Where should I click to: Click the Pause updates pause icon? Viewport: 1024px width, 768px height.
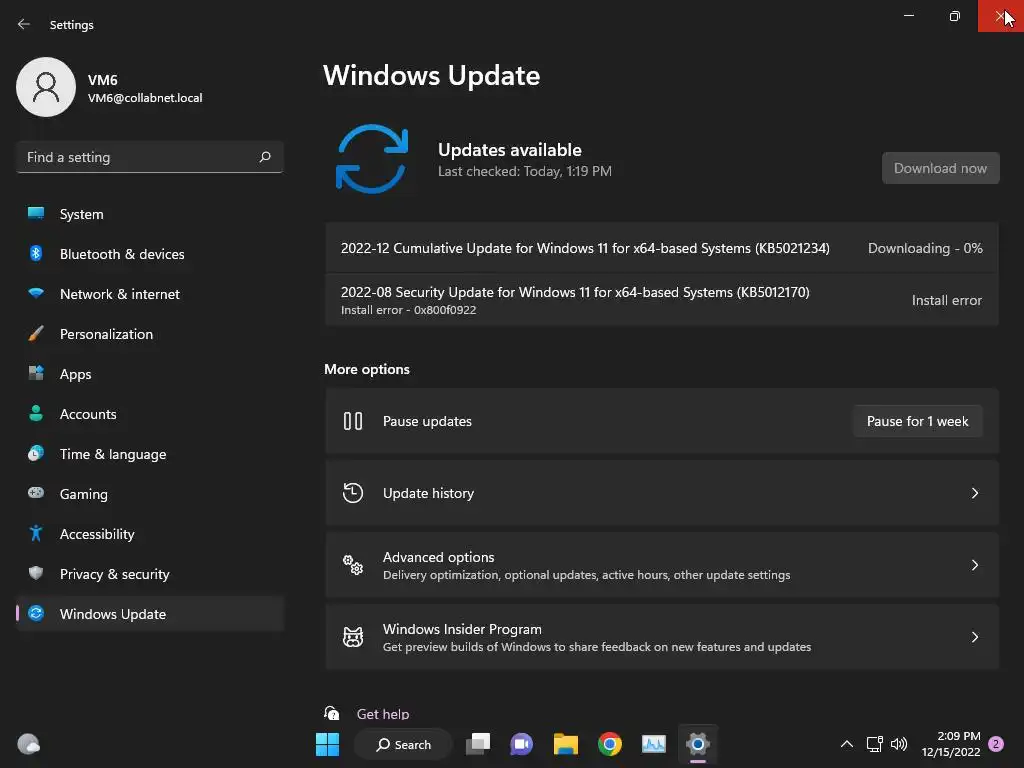coord(353,421)
